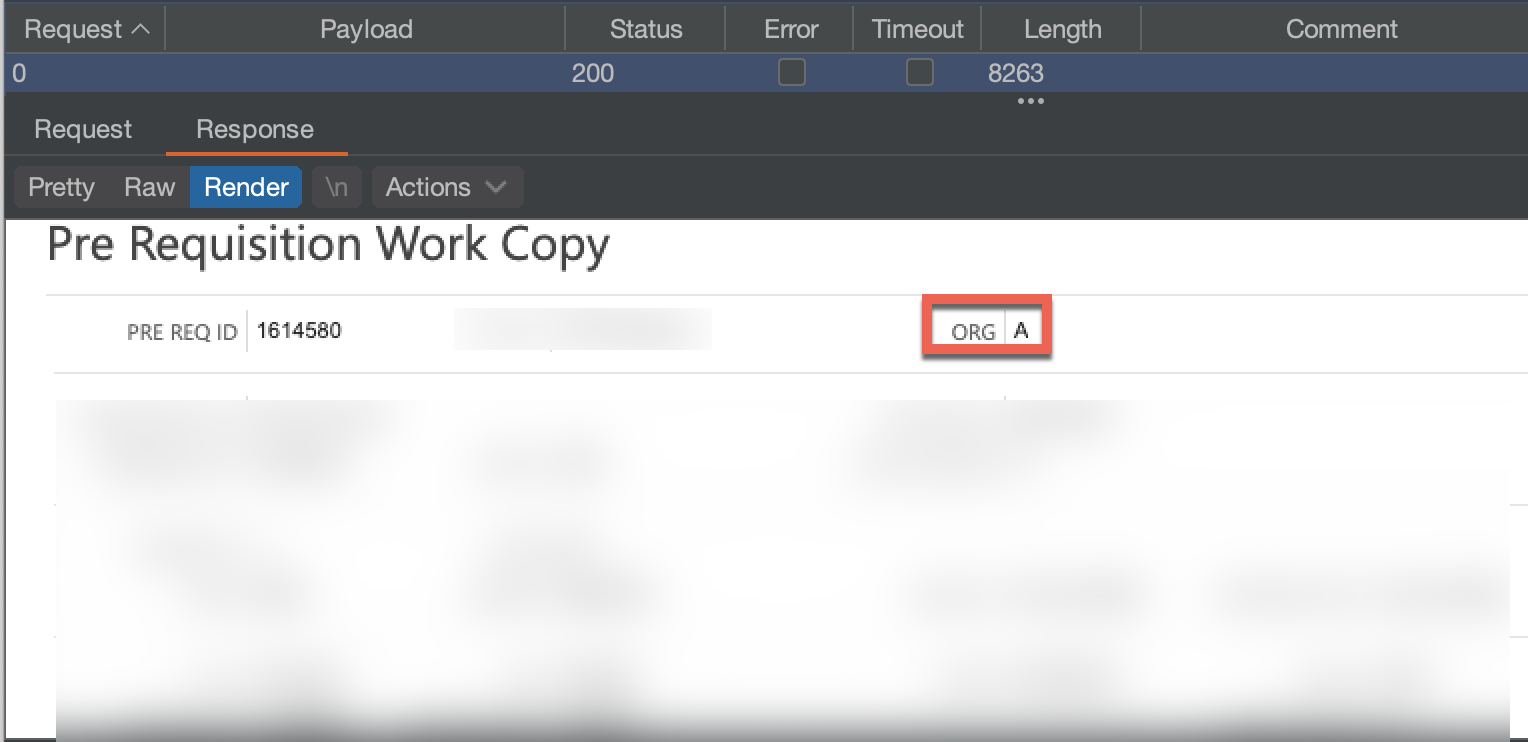1528x742 pixels.
Task: Select the Response tab
Action: click(255, 130)
